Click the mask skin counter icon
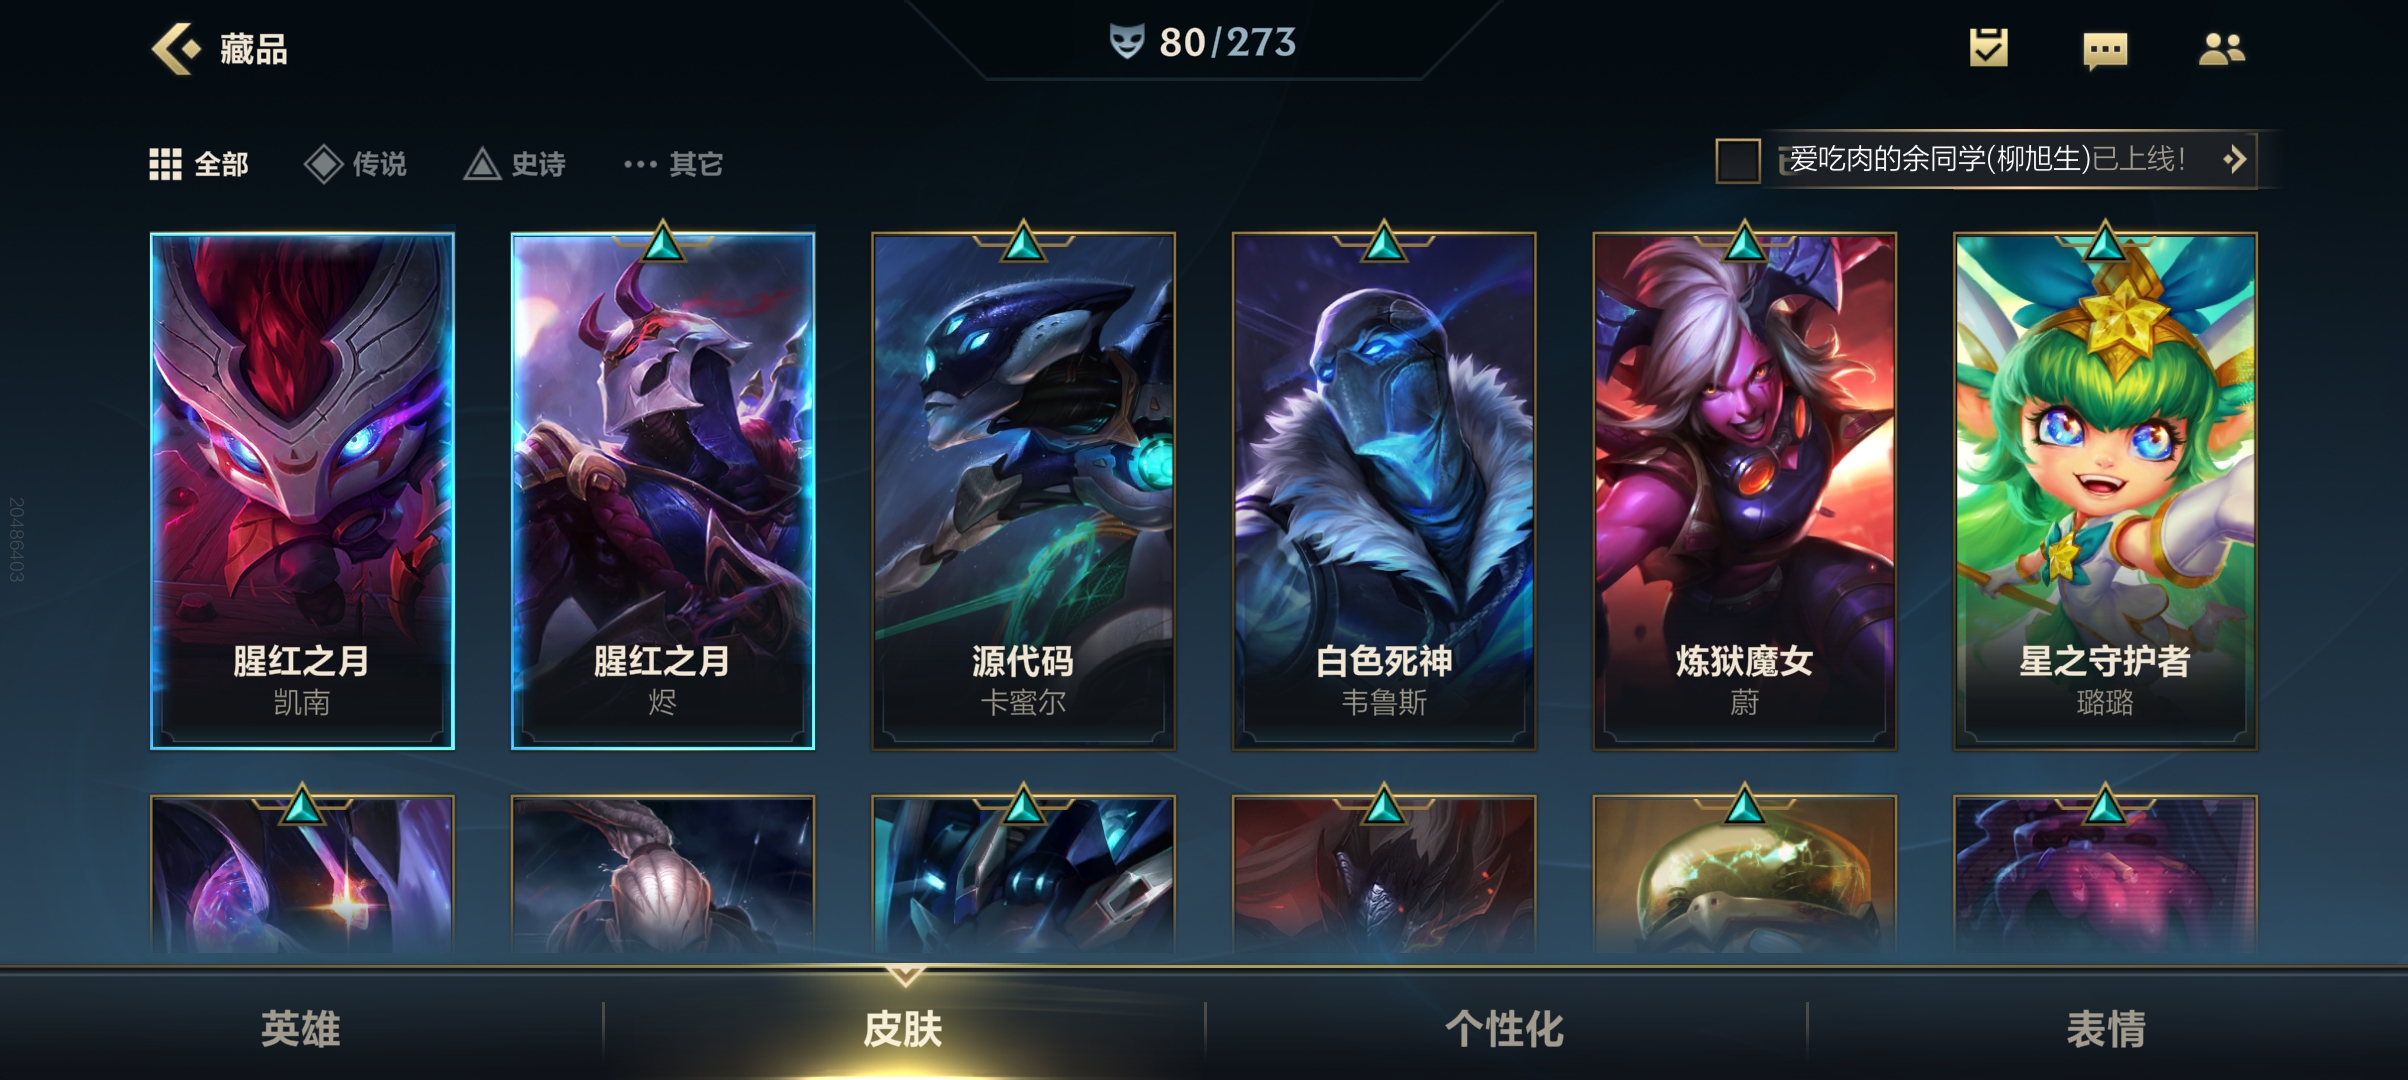This screenshot has width=2408, height=1080. (x=1126, y=42)
